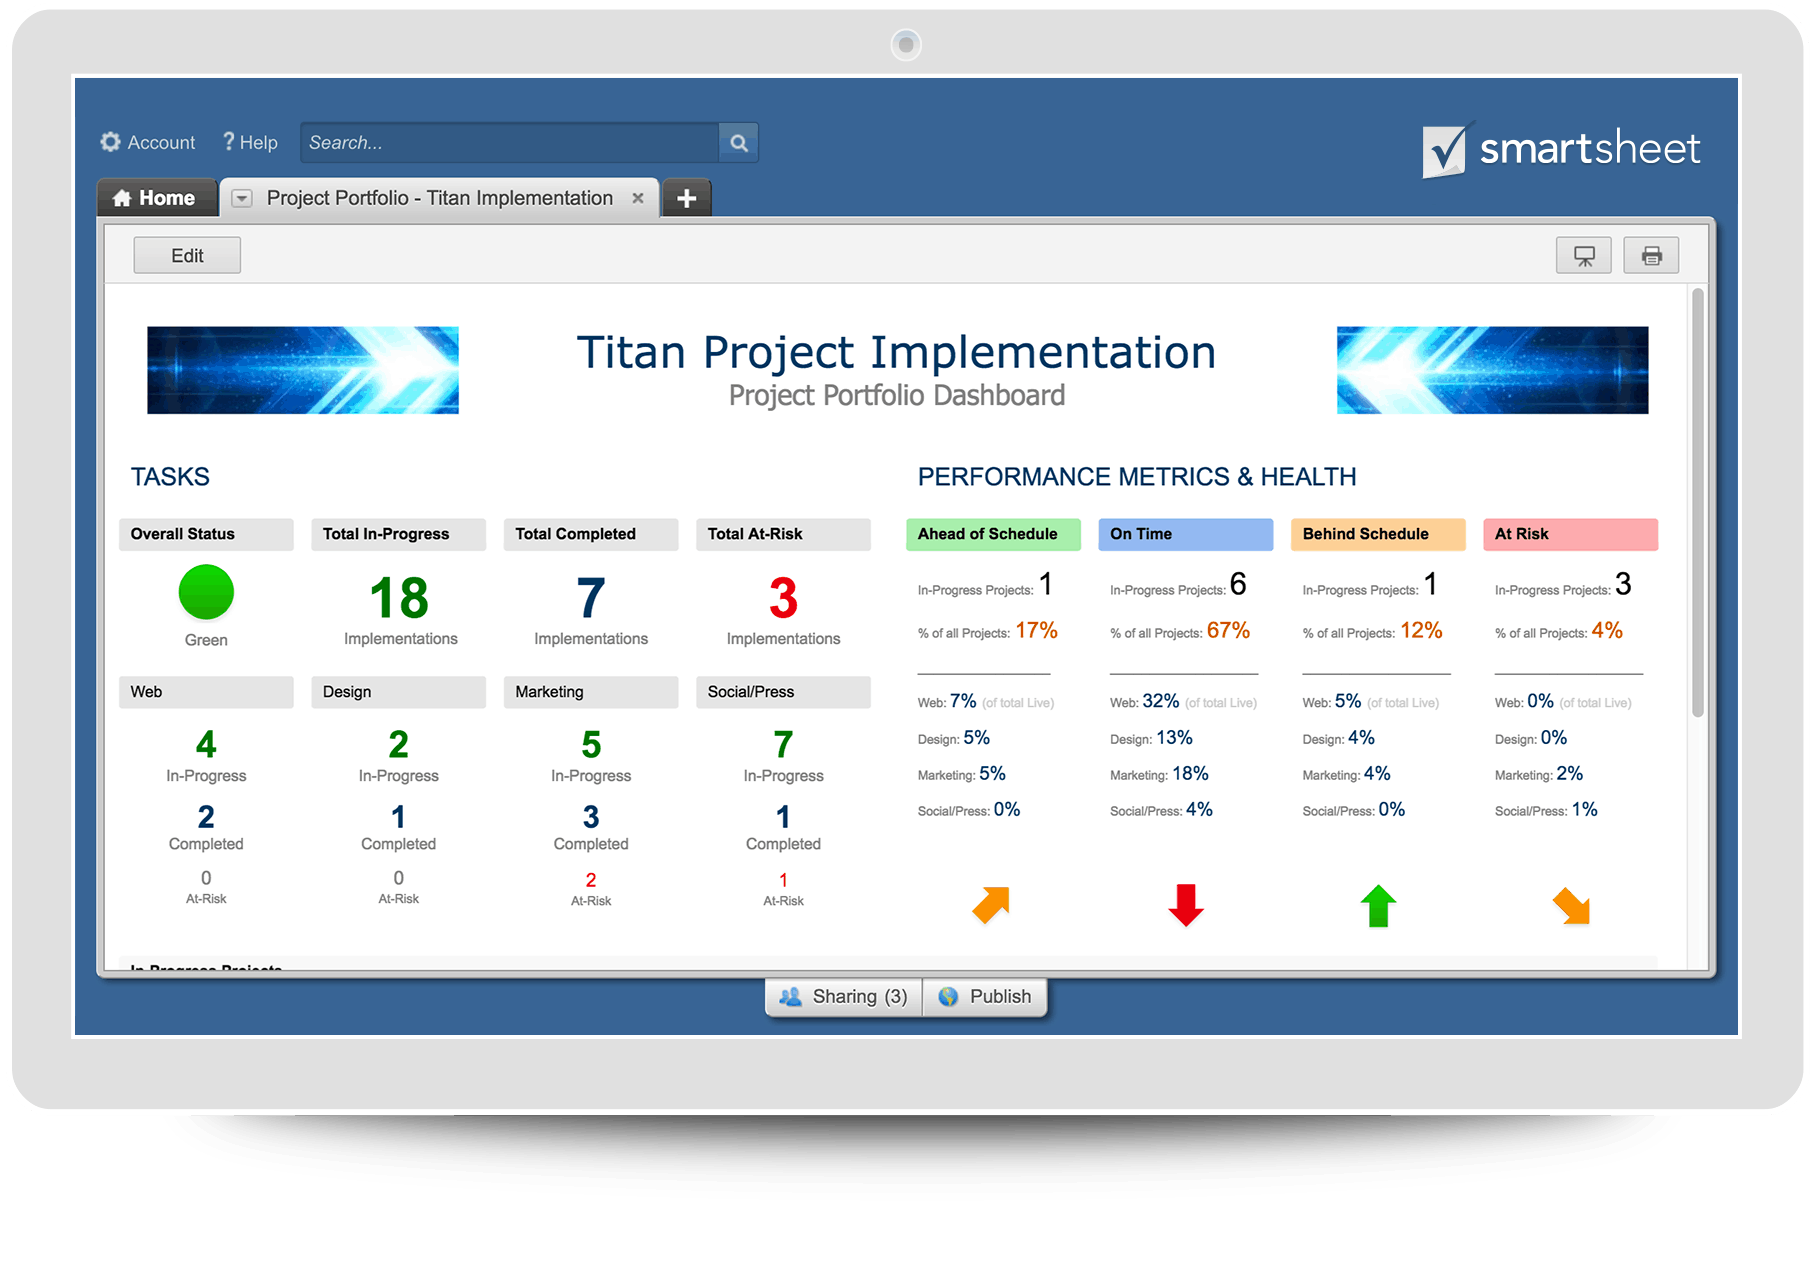Click the left banner image

point(303,370)
